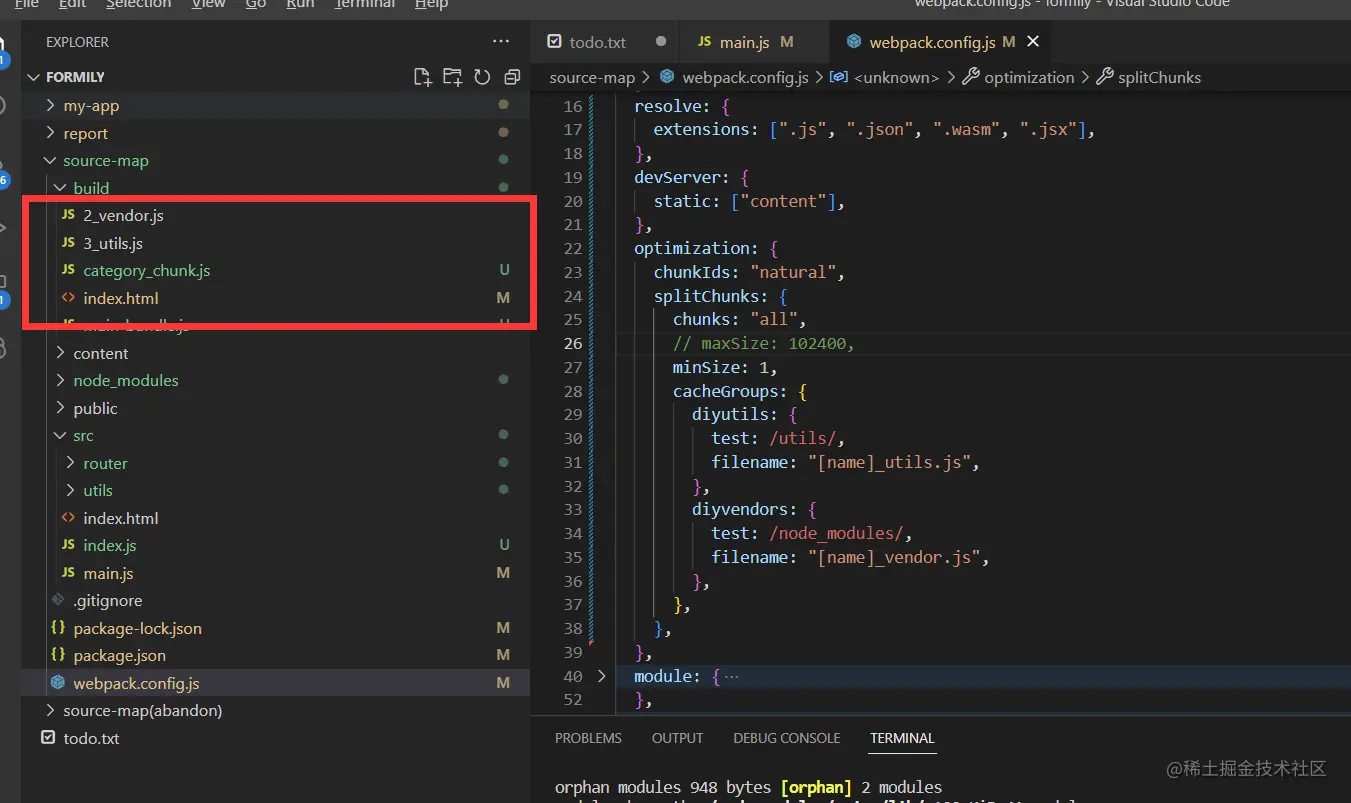1351x803 pixels.
Task: Expand the utils folder
Action: 71,490
